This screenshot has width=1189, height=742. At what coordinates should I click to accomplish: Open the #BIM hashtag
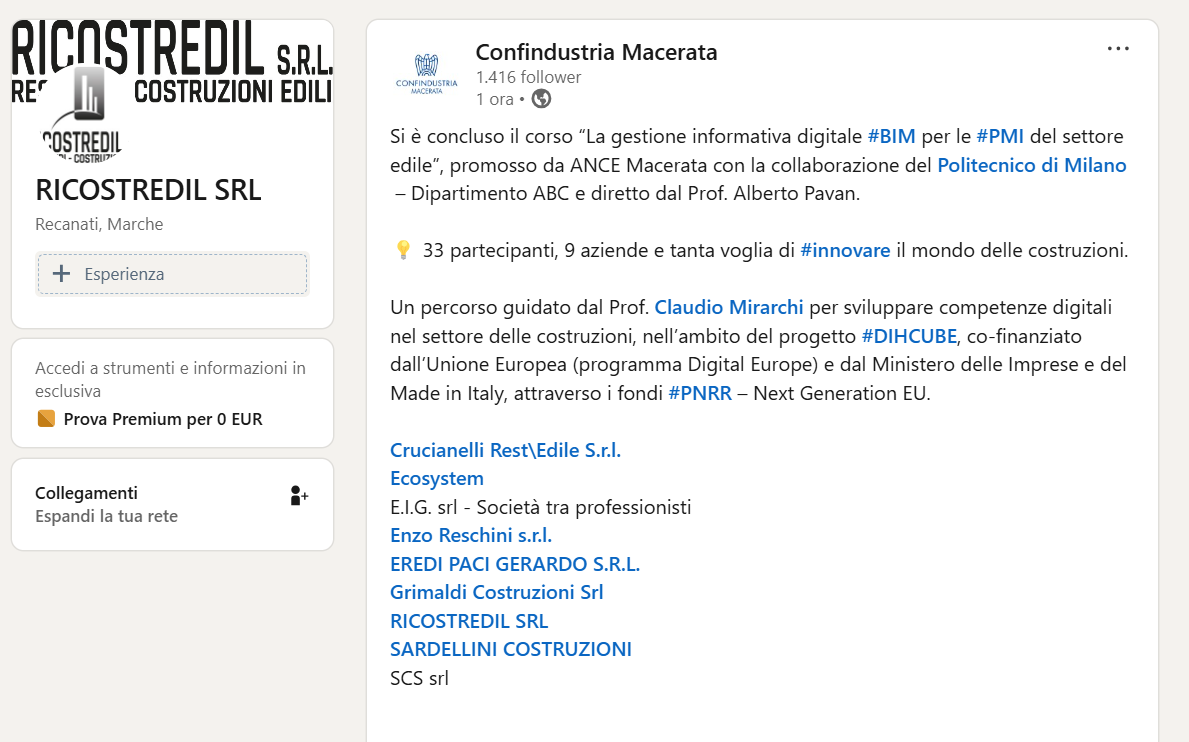pyautogui.click(x=891, y=136)
